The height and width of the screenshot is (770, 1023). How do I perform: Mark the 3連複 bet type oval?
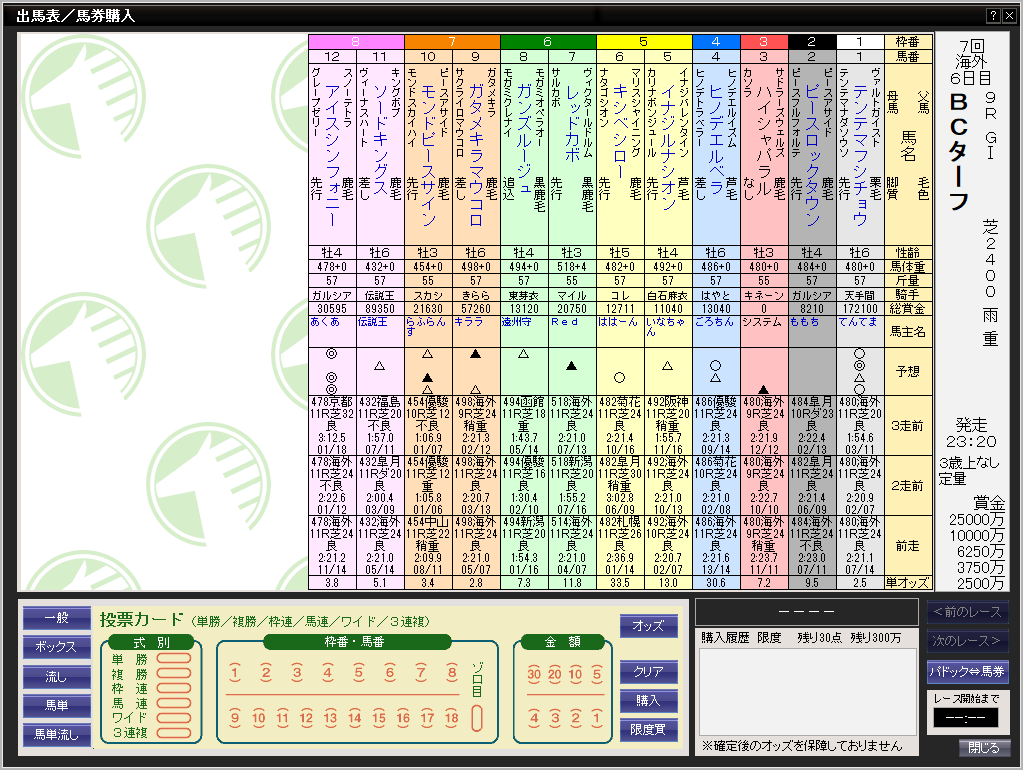pos(174,732)
